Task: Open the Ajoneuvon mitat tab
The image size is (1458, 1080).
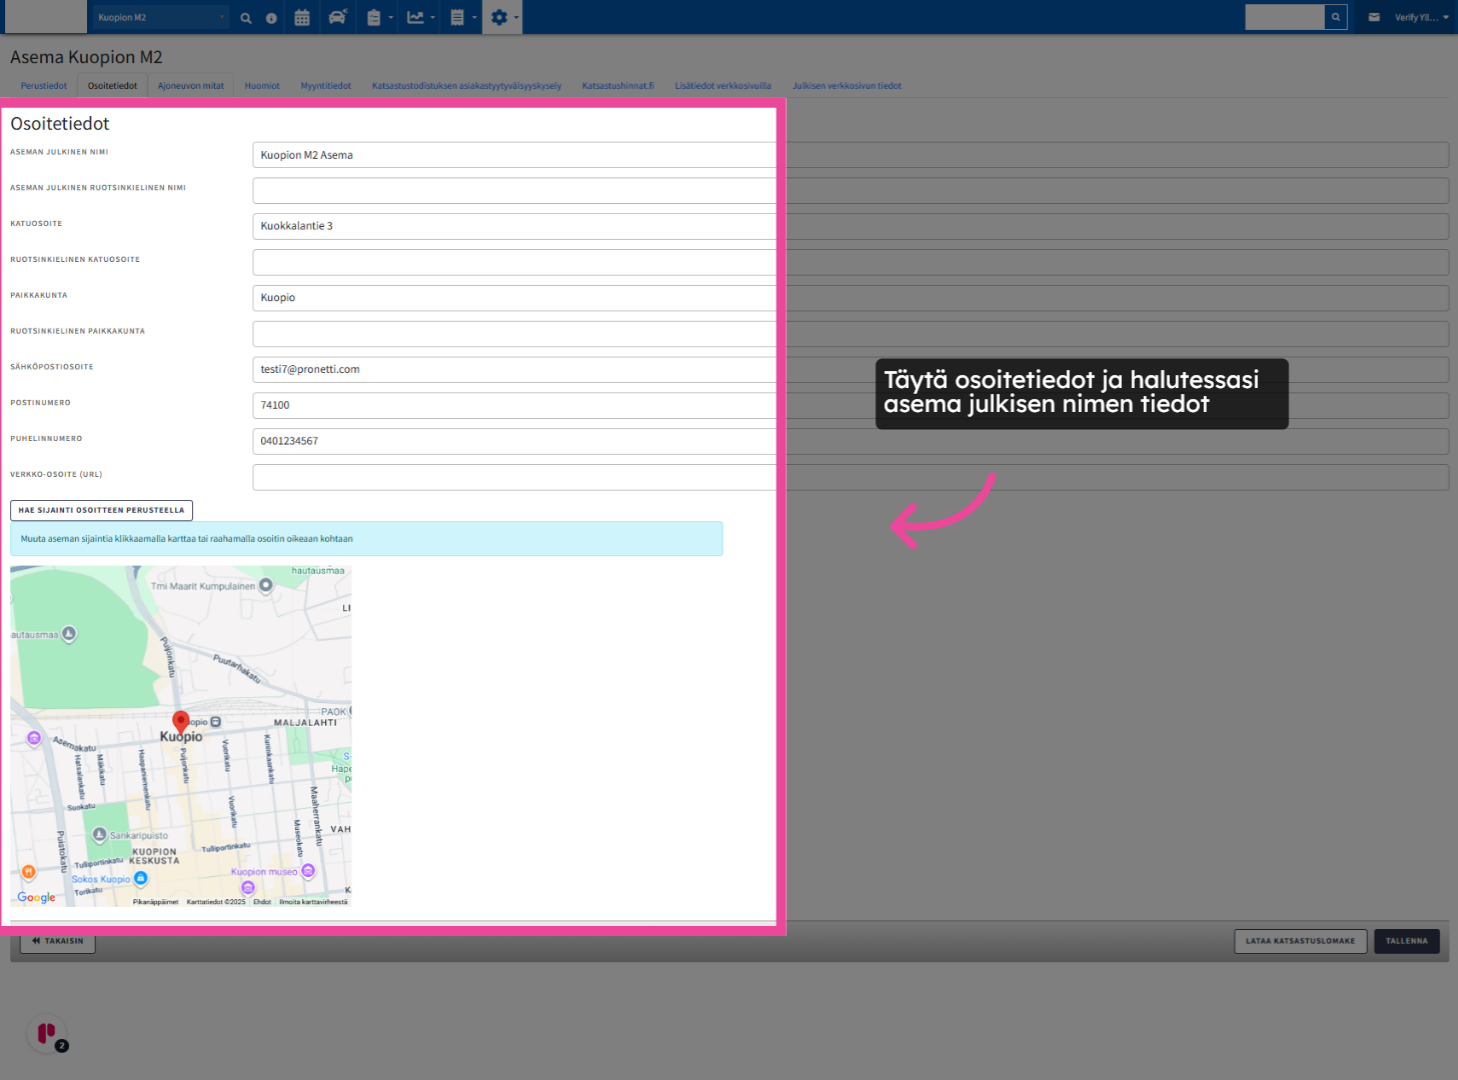Action: 191,86
